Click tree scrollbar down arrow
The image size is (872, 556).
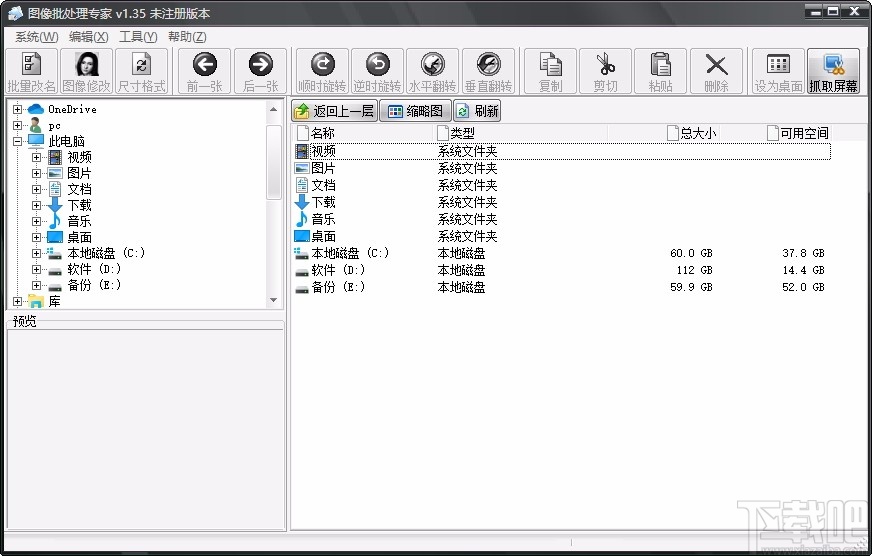coord(273,300)
